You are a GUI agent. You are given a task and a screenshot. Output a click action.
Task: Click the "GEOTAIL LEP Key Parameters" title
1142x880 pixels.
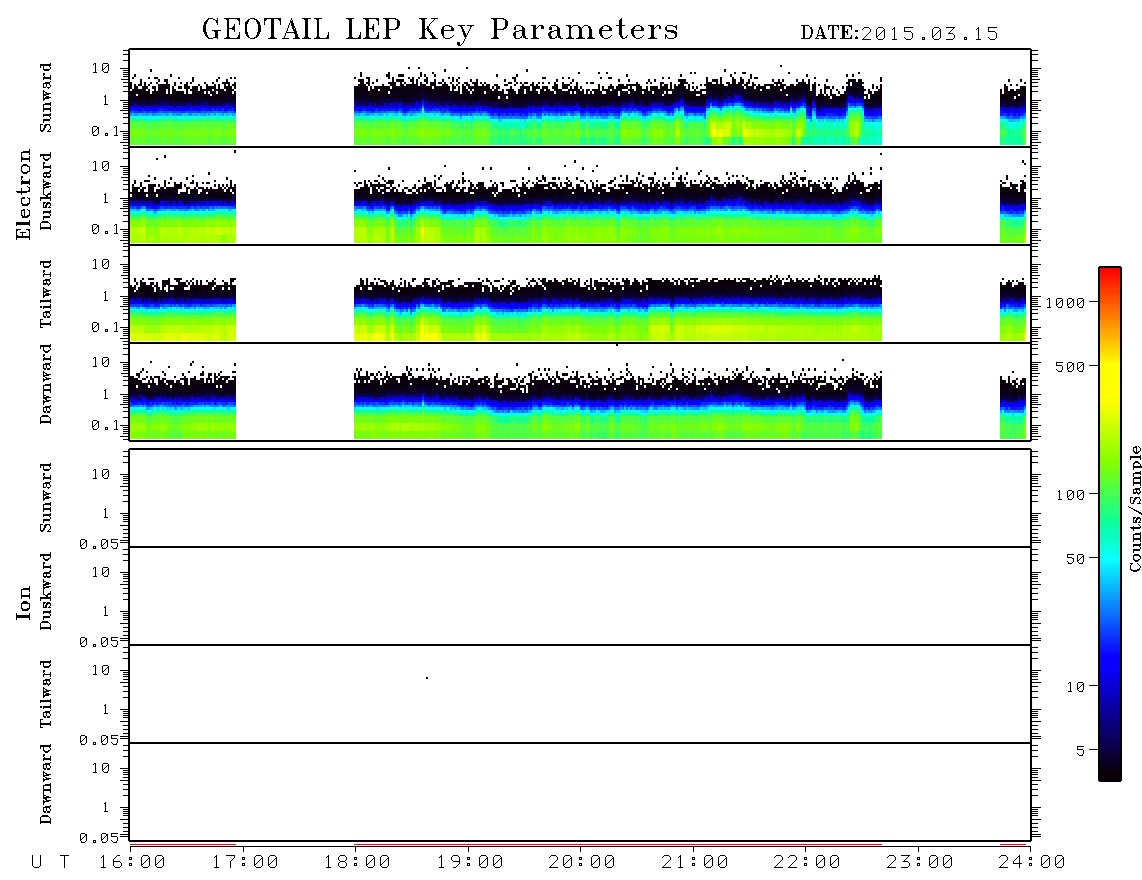pos(440,30)
